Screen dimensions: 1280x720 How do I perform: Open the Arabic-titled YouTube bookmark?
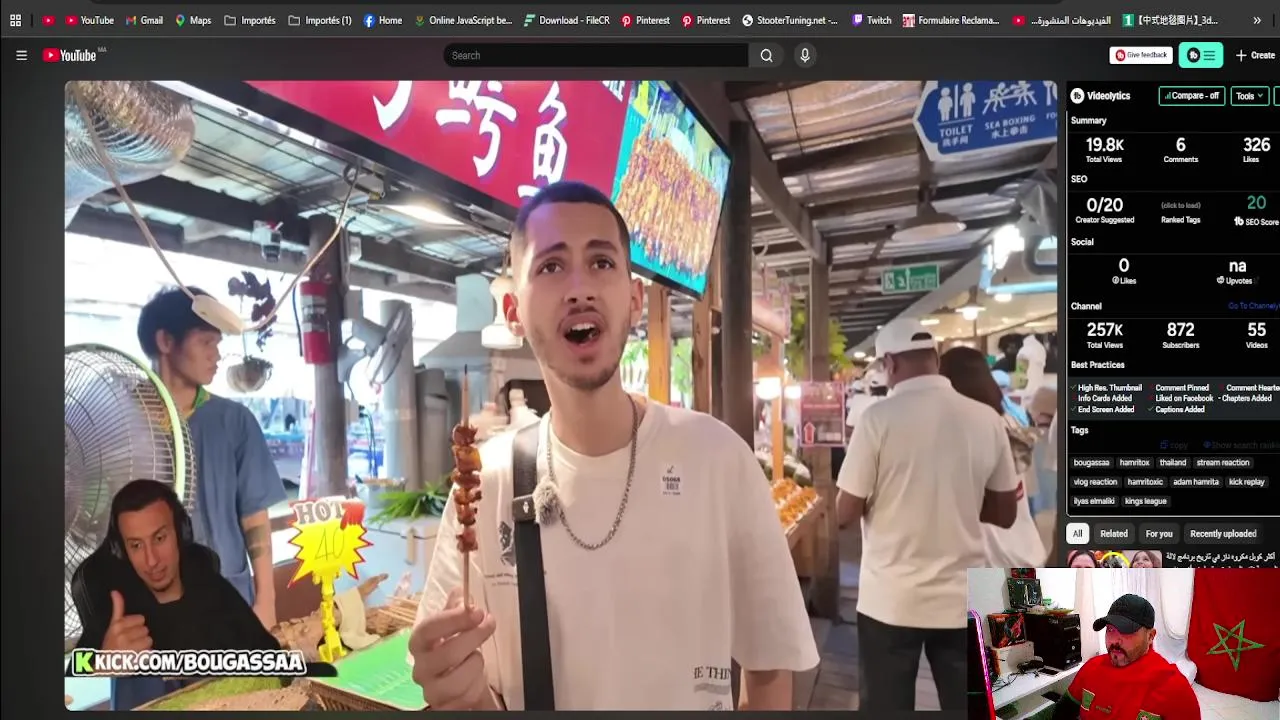coord(1061,20)
